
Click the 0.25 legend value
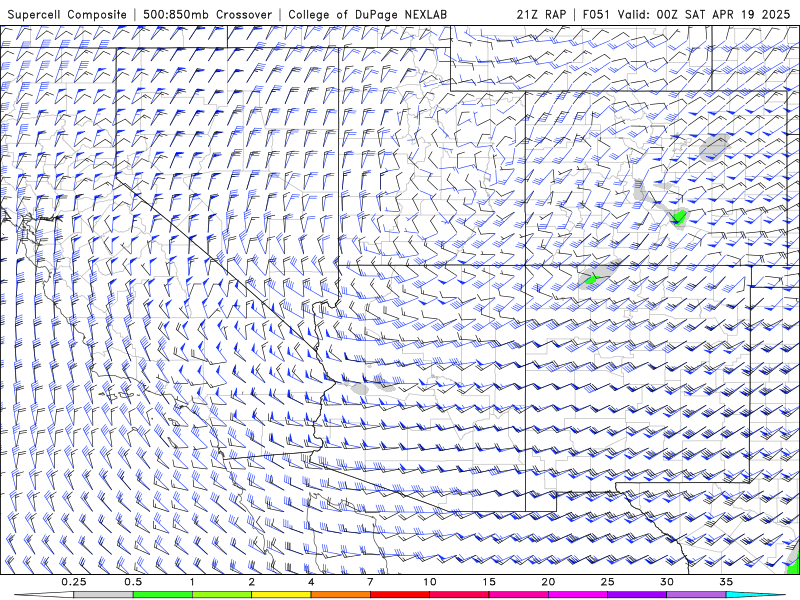[x=73, y=582]
